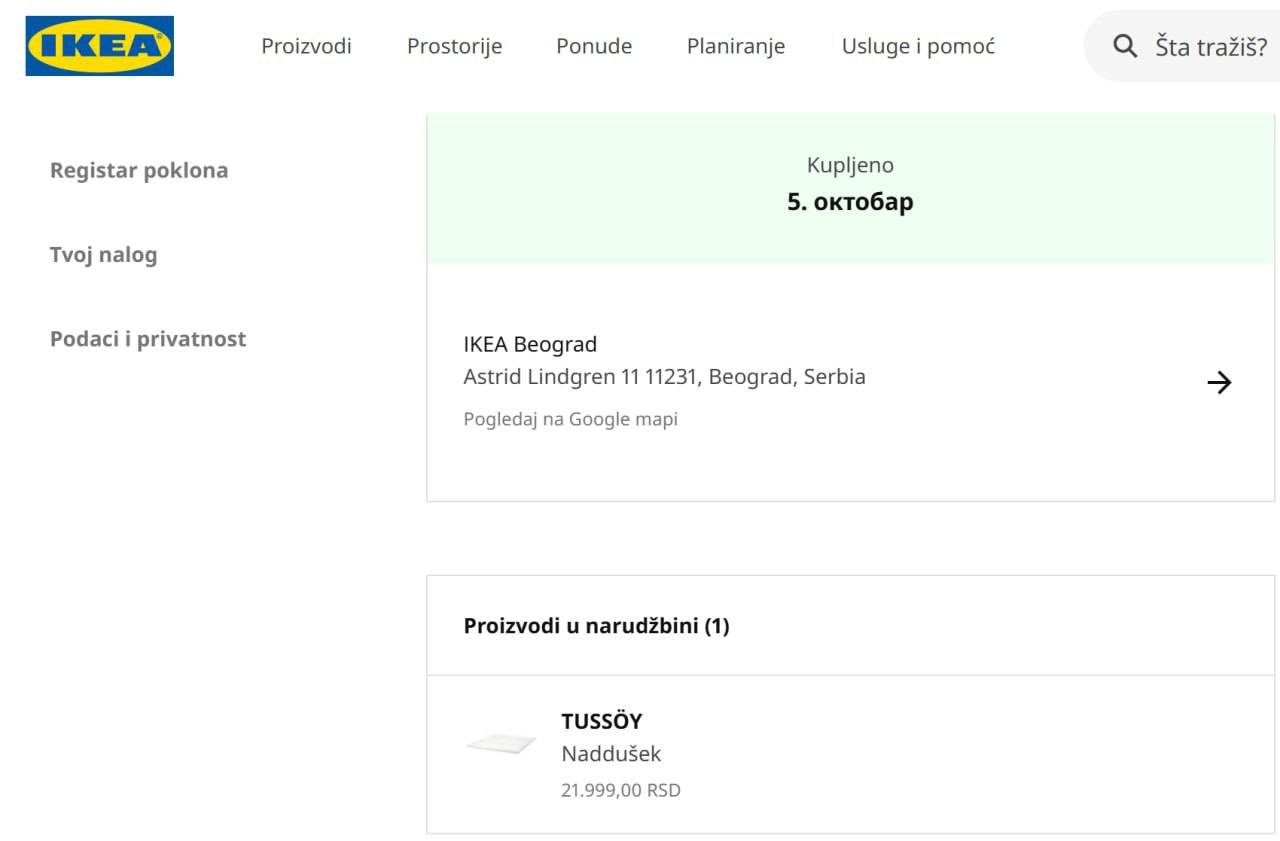Go to the Planiranje menu item

pyautogui.click(x=735, y=46)
